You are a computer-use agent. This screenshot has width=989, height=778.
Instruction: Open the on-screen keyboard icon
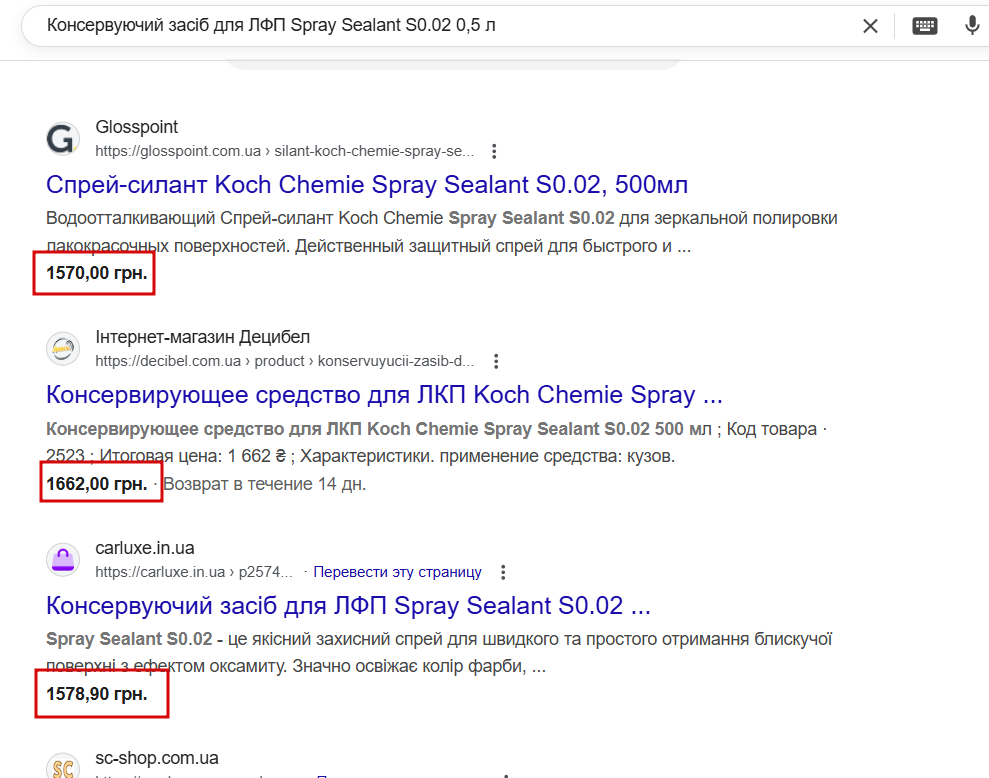[x=925, y=26]
